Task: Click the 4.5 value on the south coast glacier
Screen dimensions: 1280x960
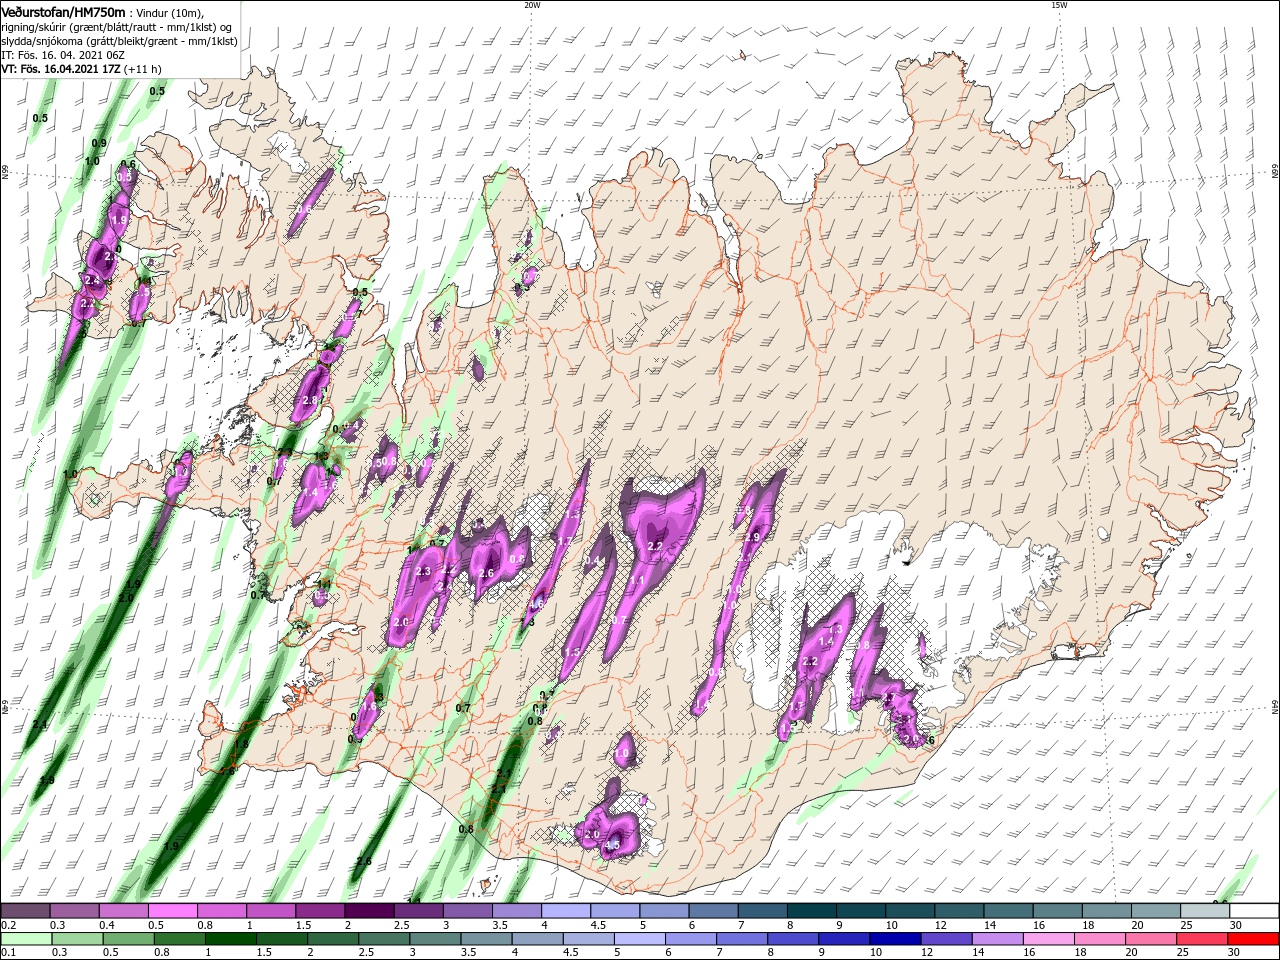Action: click(x=613, y=845)
